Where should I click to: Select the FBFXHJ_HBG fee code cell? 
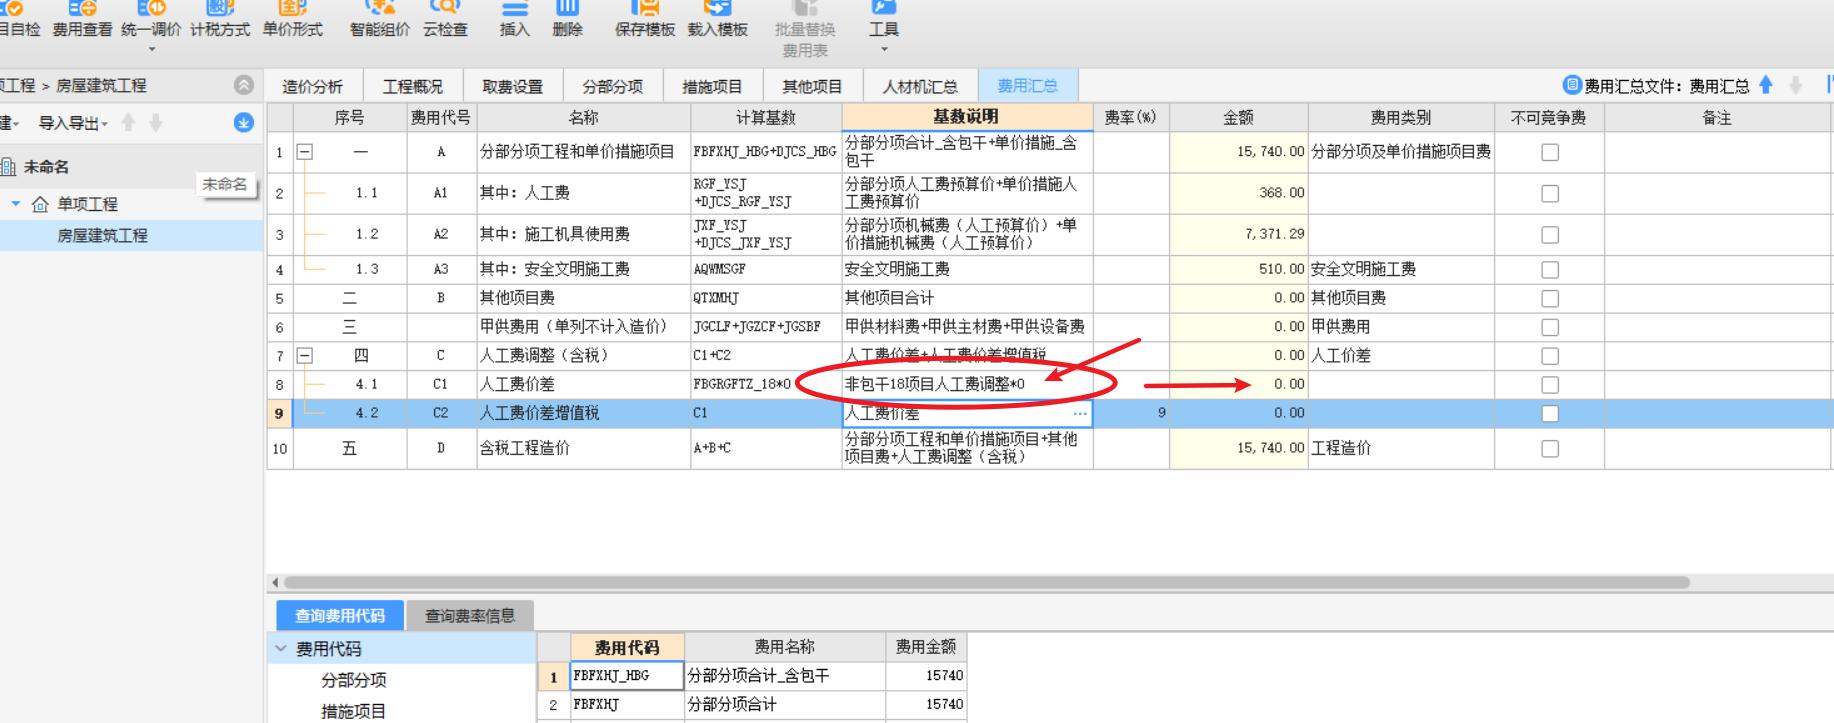627,676
